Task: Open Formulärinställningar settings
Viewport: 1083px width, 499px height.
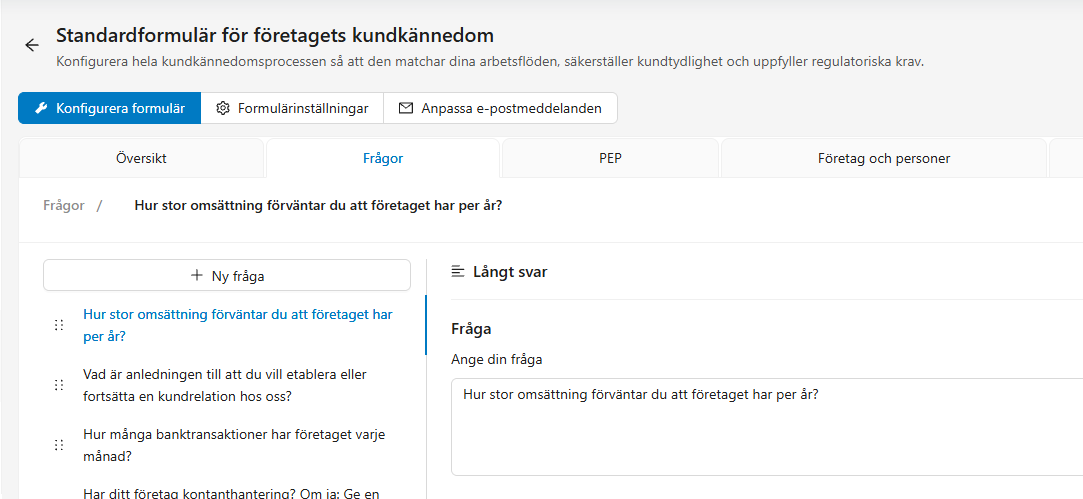Action: [292, 109]
